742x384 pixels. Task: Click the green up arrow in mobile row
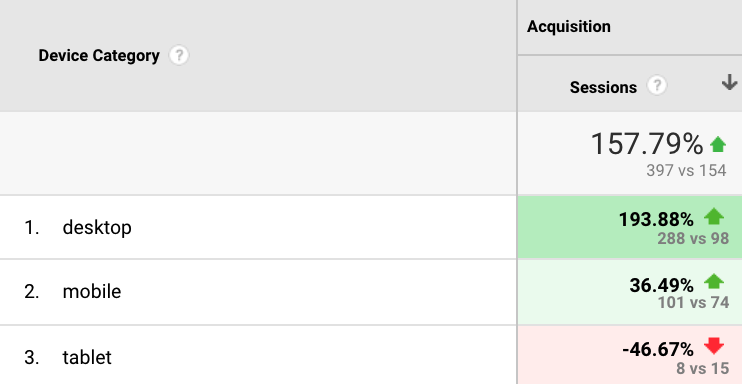(x=714, y=282)
